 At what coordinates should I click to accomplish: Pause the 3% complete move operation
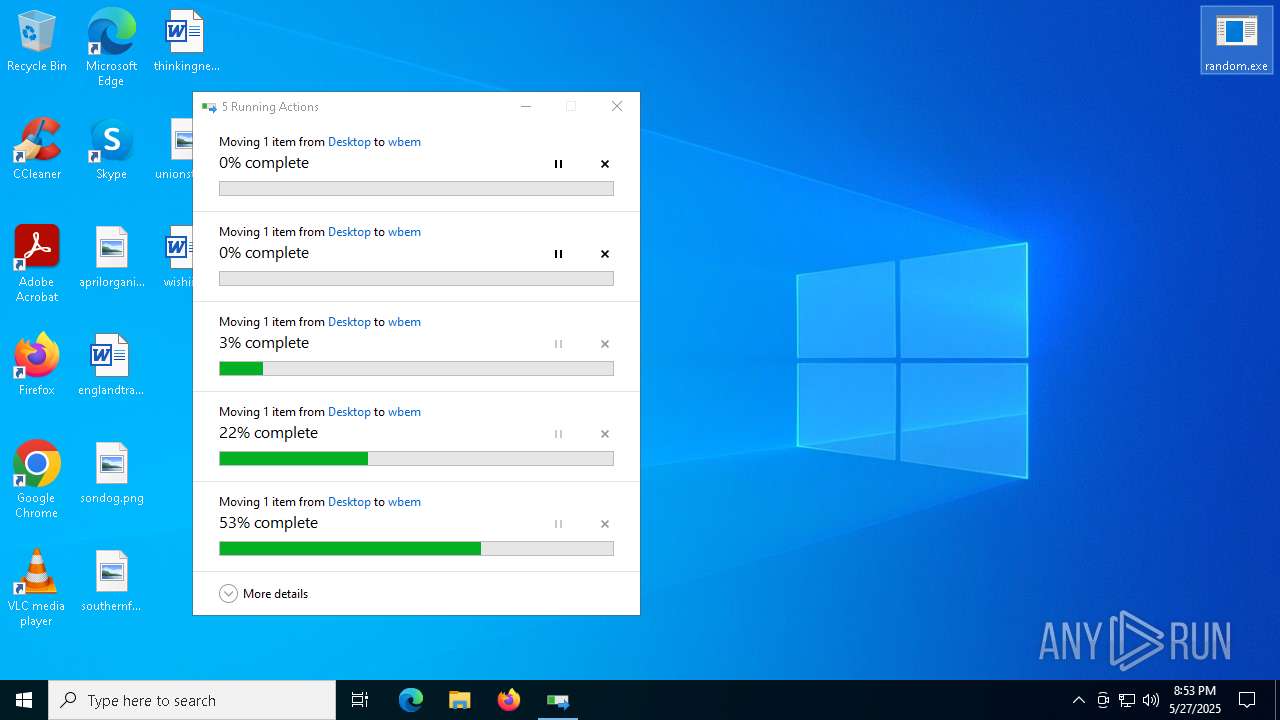click(x=558, y=344)
